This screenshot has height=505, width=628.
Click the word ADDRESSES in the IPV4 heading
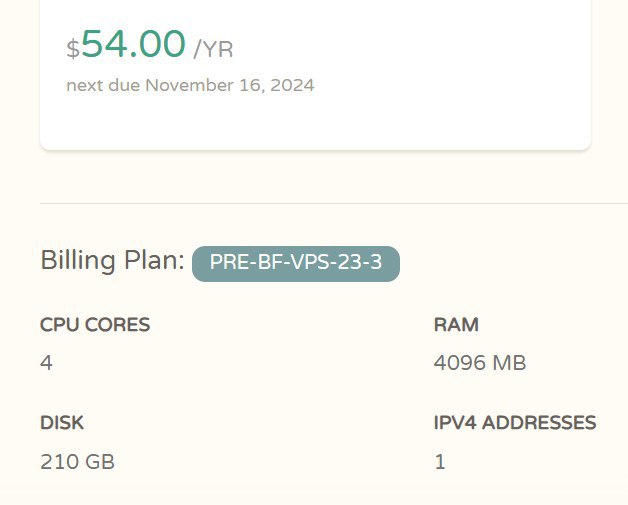click(x=539, y=423)
